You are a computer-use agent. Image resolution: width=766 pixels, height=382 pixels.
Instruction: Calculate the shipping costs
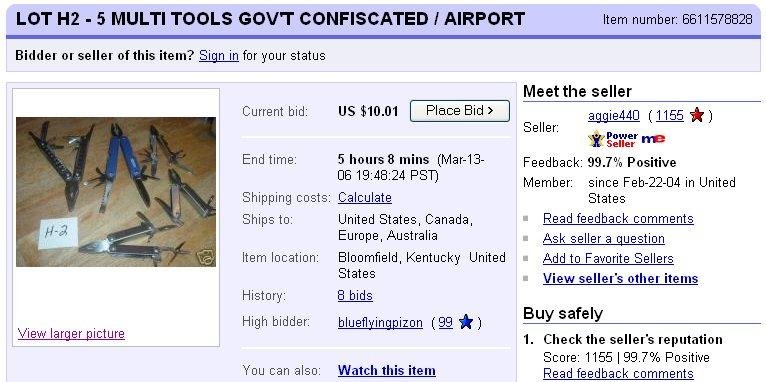(x=364, y=198)
